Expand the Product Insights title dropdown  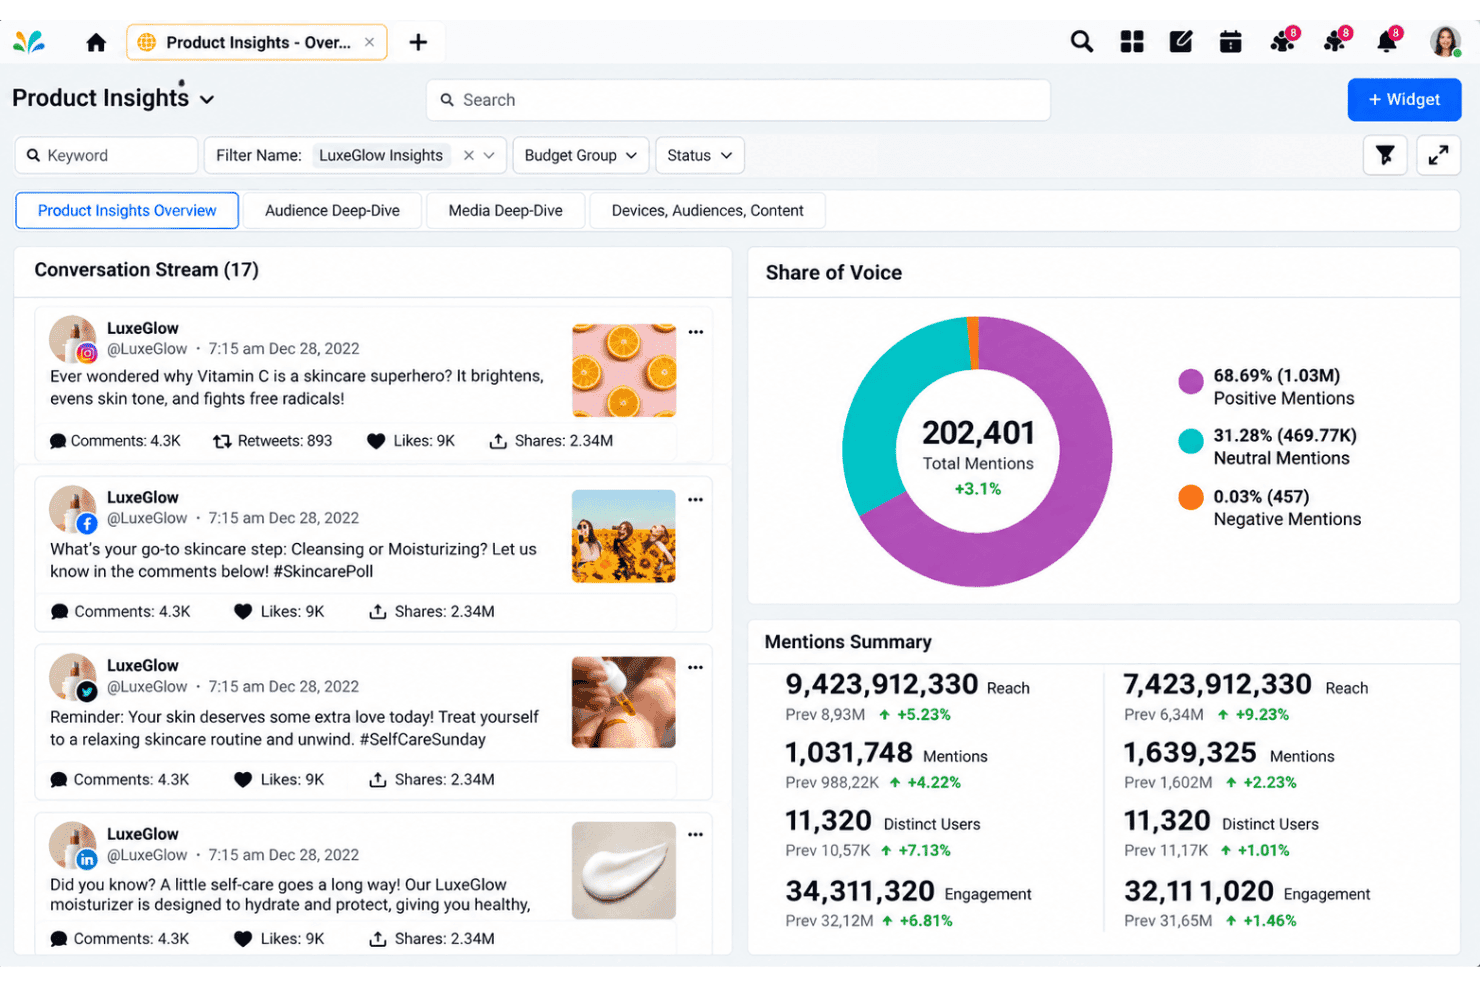point(207,99)
